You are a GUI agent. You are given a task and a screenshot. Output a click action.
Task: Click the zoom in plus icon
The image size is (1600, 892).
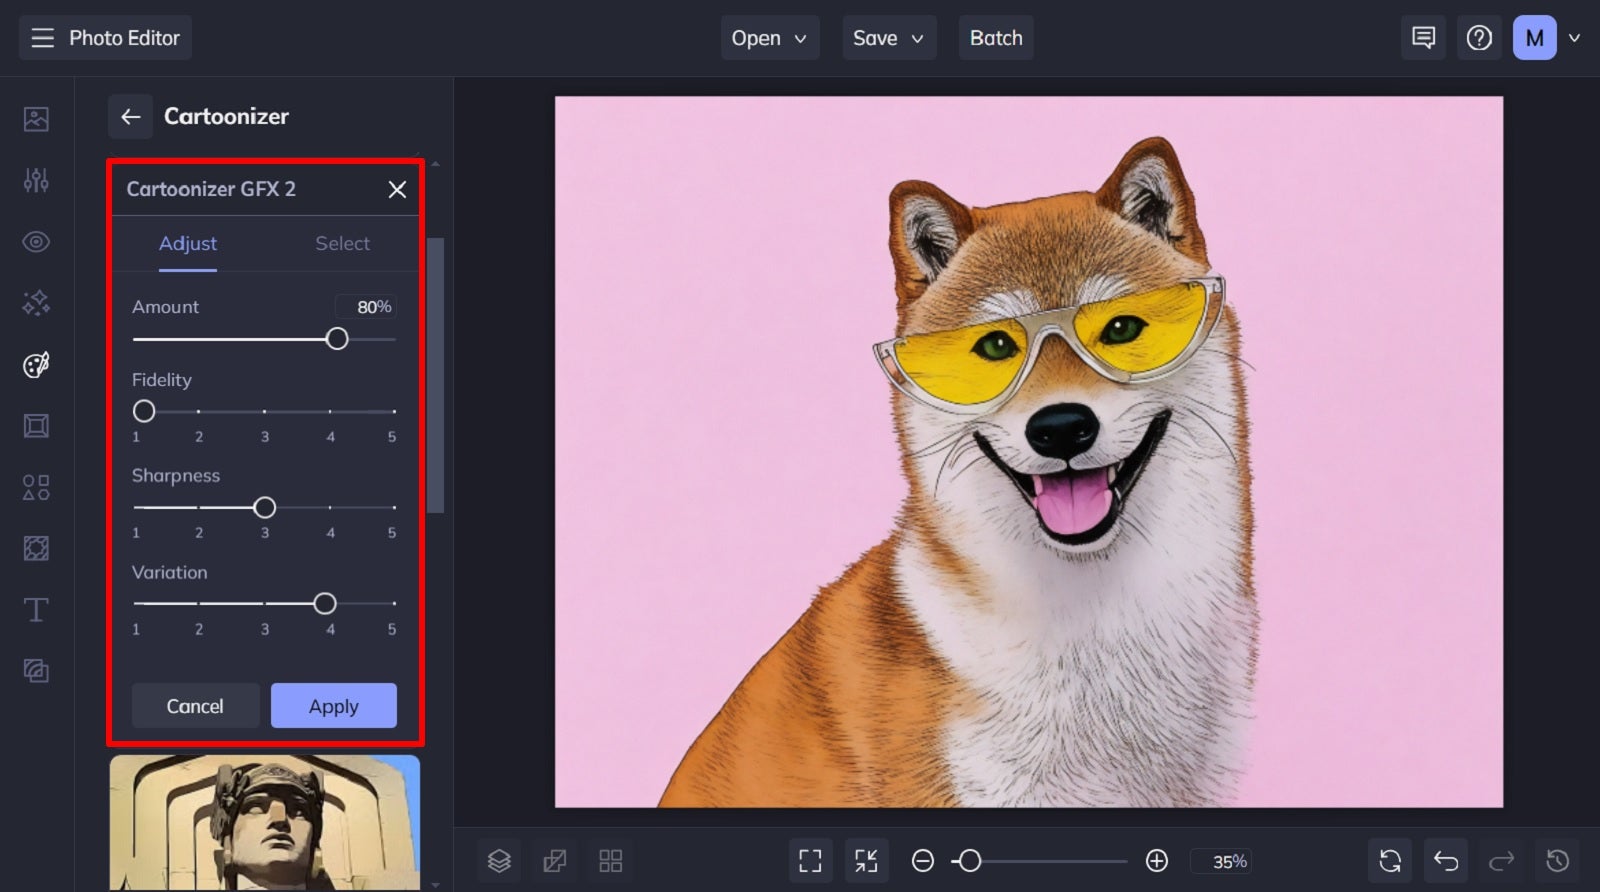(1157, 861)
